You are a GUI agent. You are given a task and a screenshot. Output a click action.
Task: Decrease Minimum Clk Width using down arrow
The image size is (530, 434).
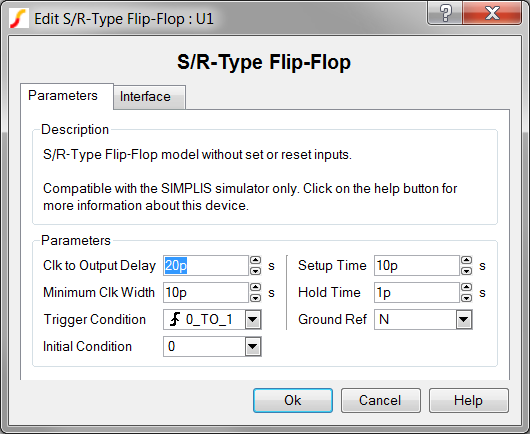coord(256,298)
